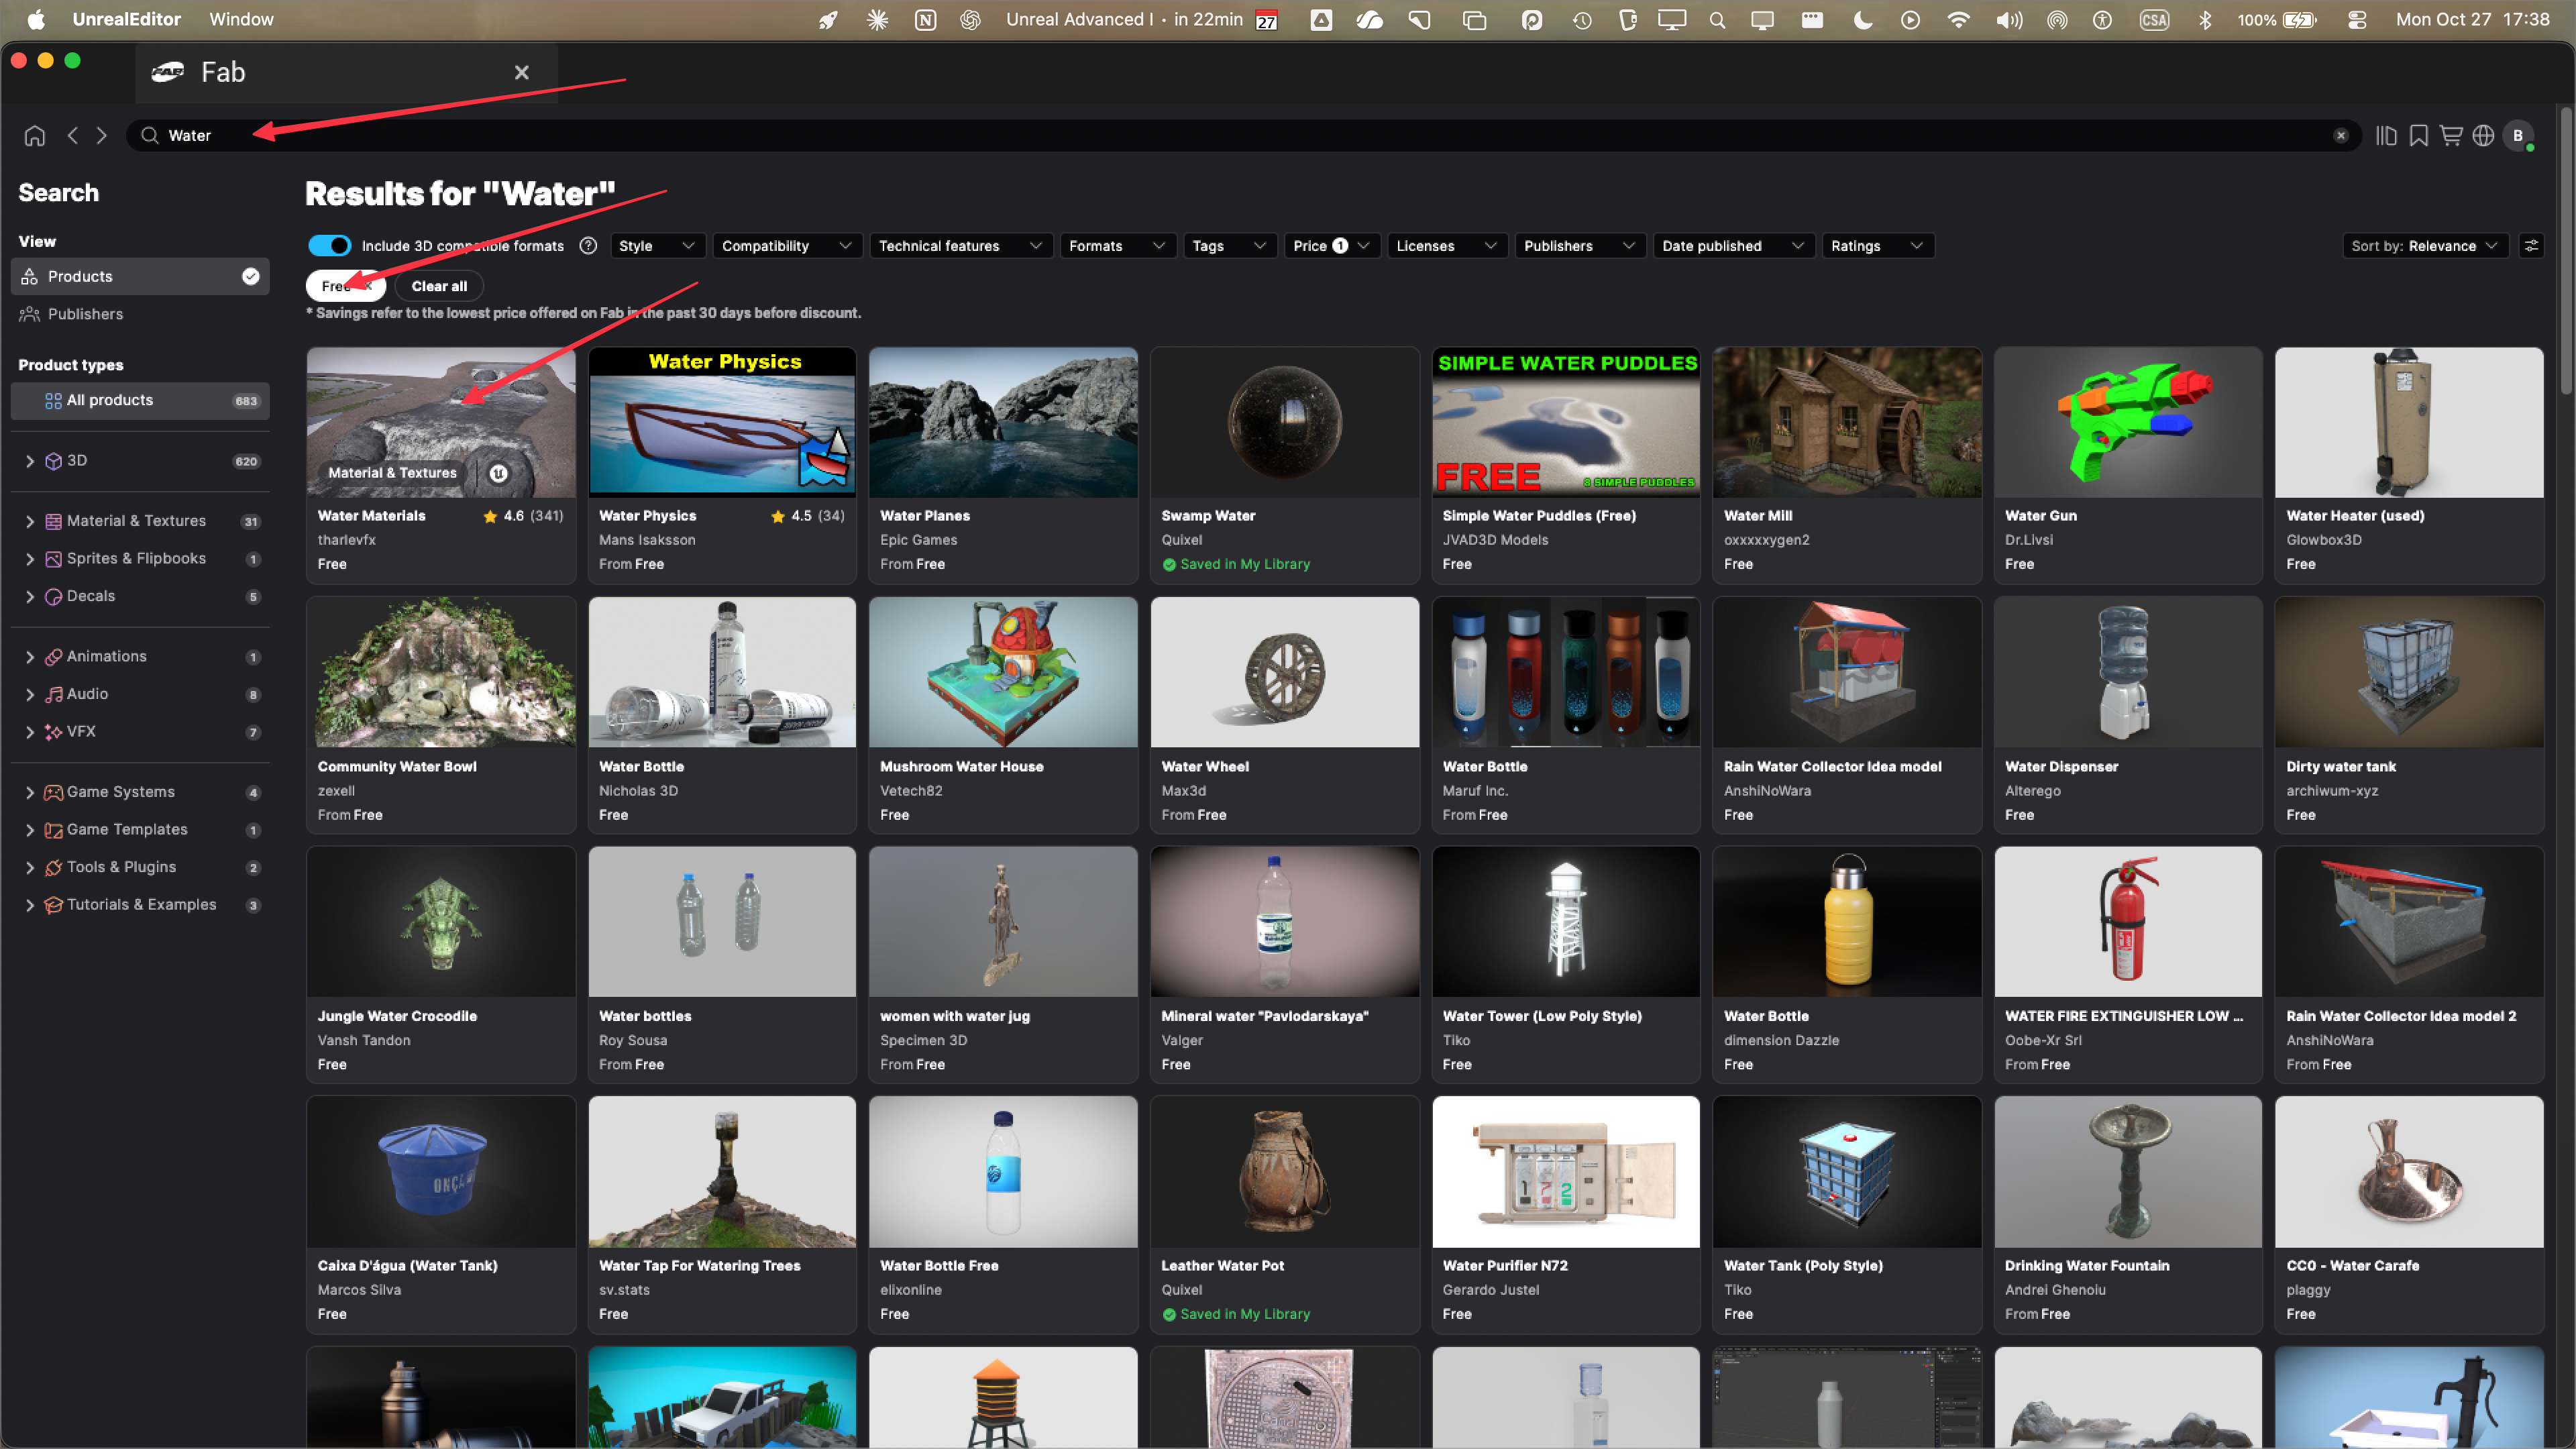Open the UnrealEditor menu
The image size is (2576, 1449).
click(126, 19)
